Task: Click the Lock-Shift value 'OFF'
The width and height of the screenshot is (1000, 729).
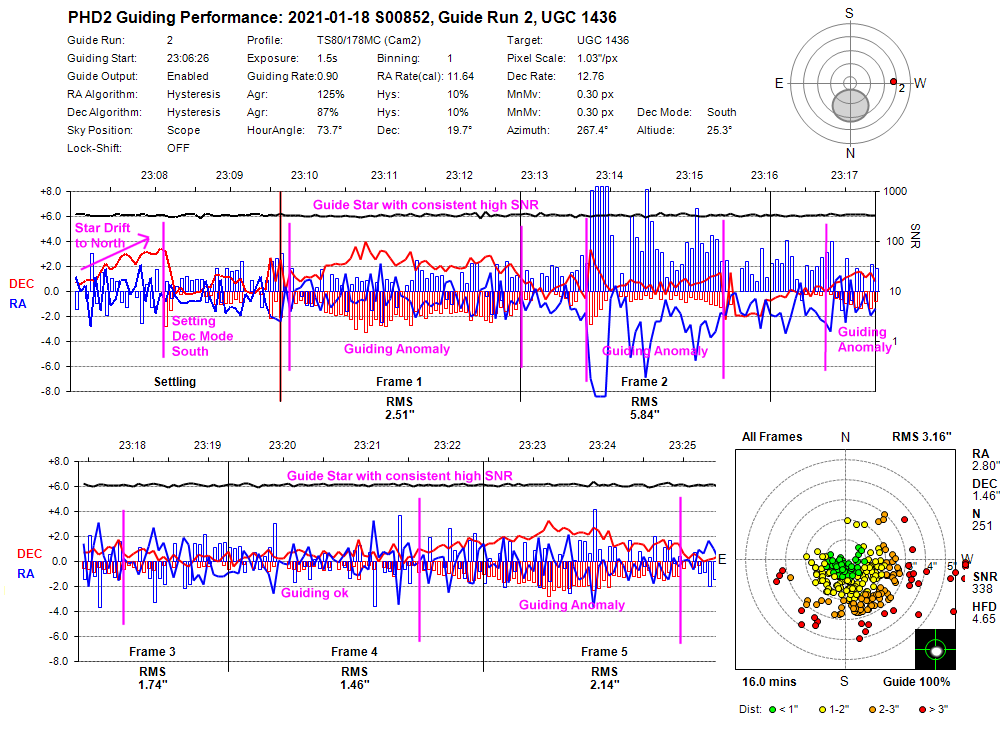Action: click(178, 148)
